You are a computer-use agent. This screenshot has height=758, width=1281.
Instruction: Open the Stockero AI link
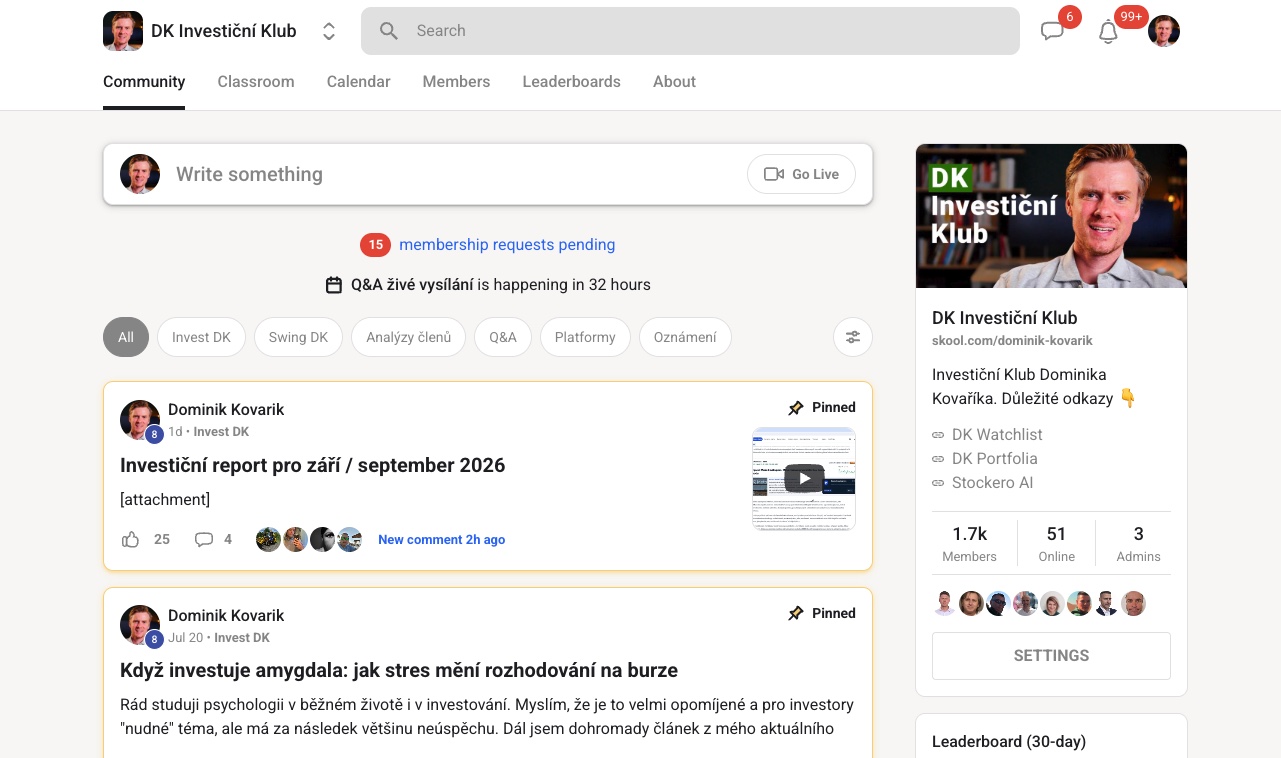click(x=992, y=483)
